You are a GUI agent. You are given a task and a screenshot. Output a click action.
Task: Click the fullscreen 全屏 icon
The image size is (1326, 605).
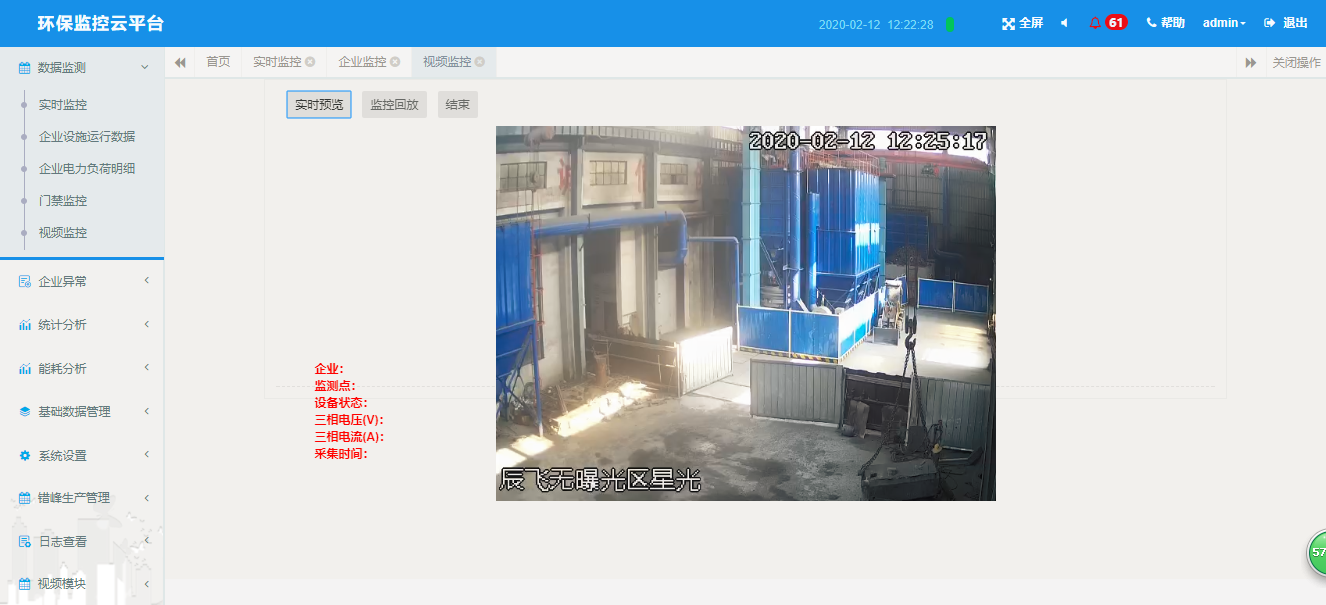[1008, 23]
